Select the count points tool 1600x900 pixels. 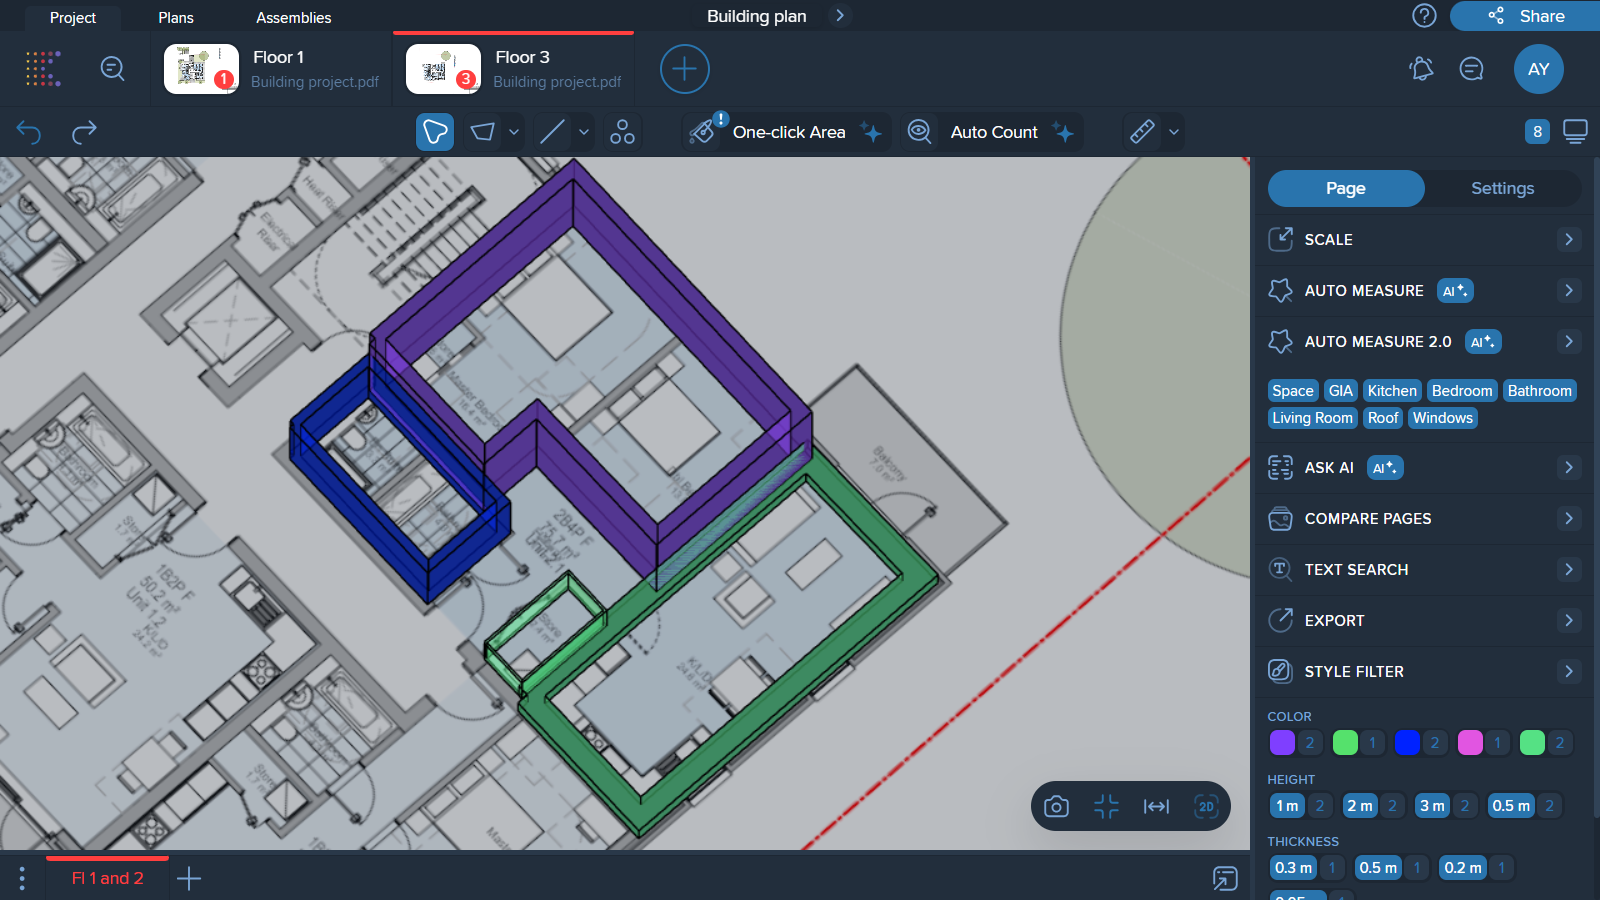622,132
